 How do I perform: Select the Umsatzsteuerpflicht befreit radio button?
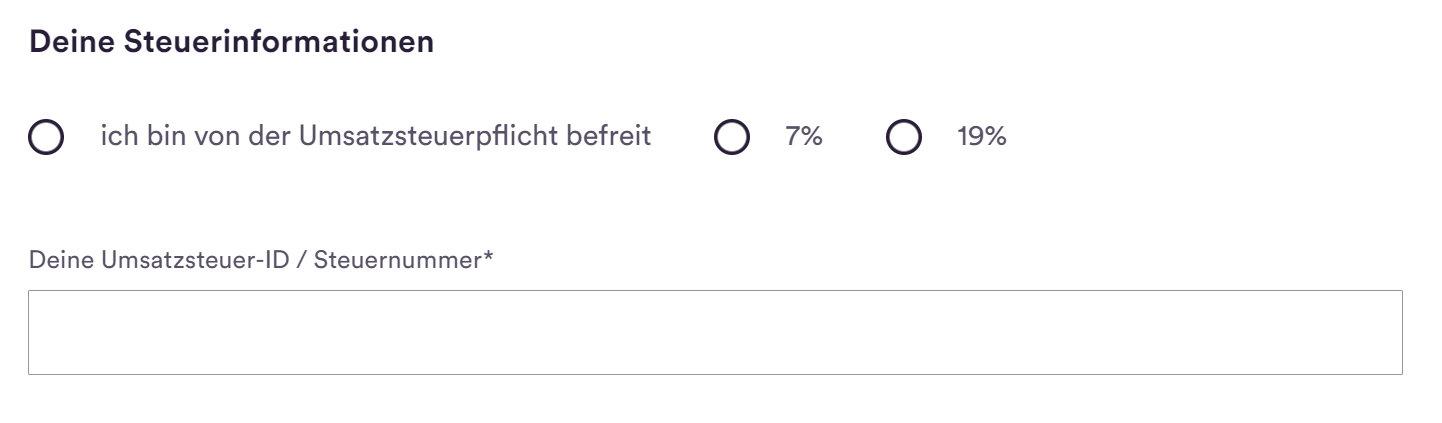click(46, 138)
